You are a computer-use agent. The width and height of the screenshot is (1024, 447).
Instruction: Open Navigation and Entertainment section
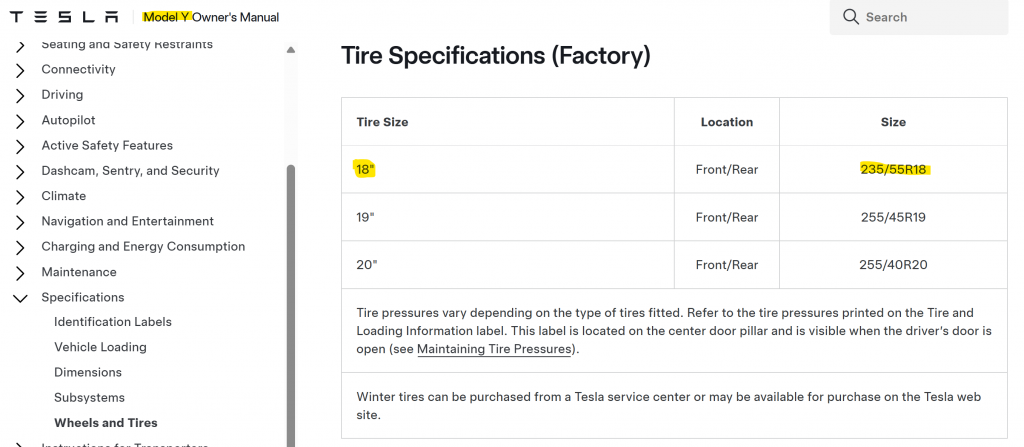coord(127,221)
